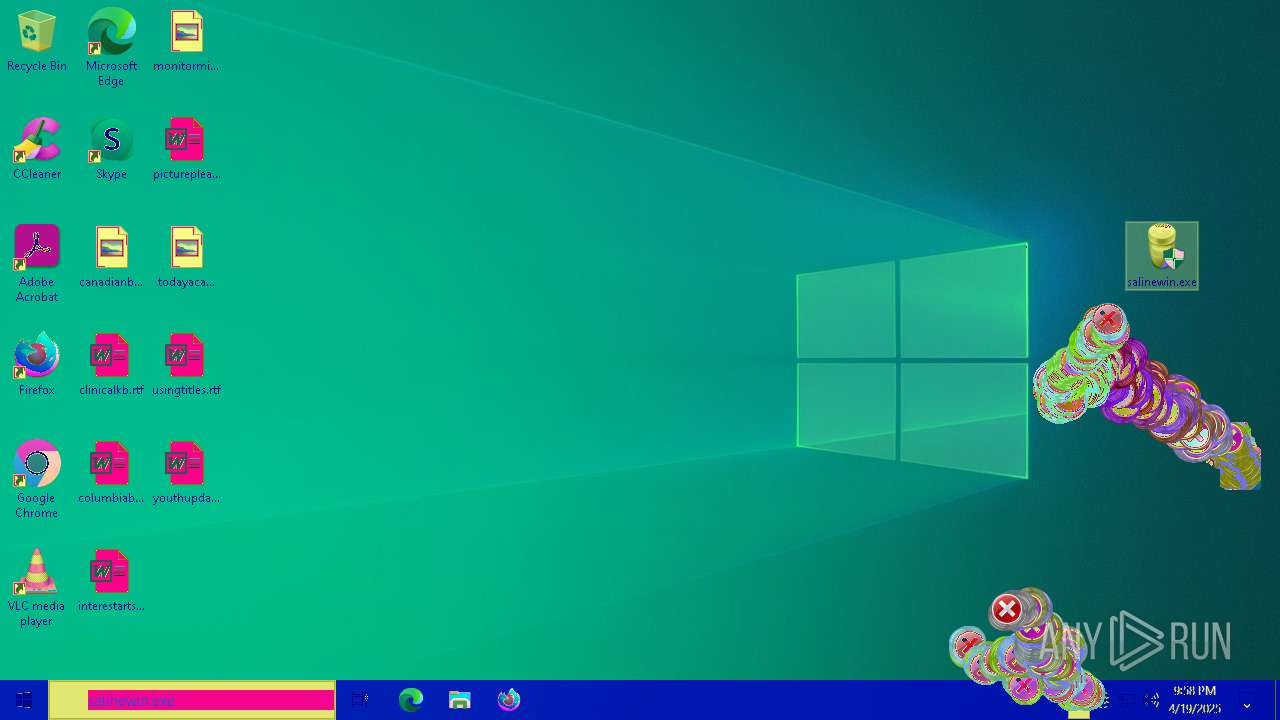Viewport: 1280px width, 720px height.
Task: Open the clock showing 9:58 PM
Action: pyautogui.click(x=1195, y=700)
